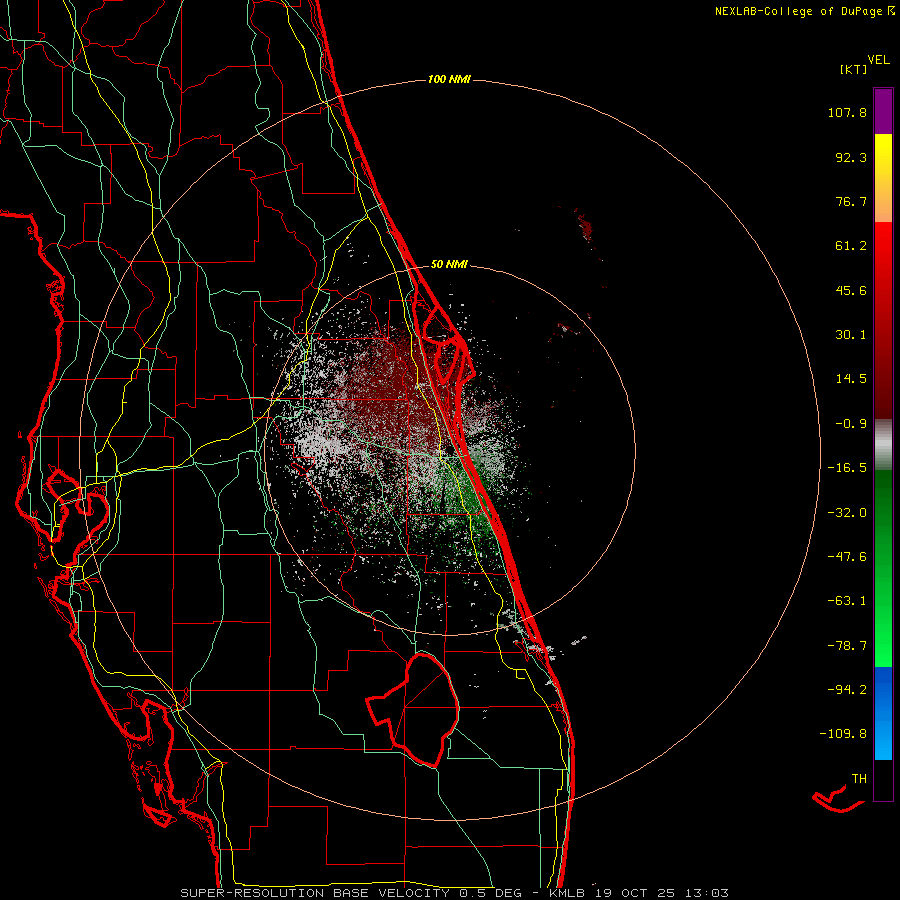Pick the 45.6 value on the velocity scale

[x=851, y=290]
